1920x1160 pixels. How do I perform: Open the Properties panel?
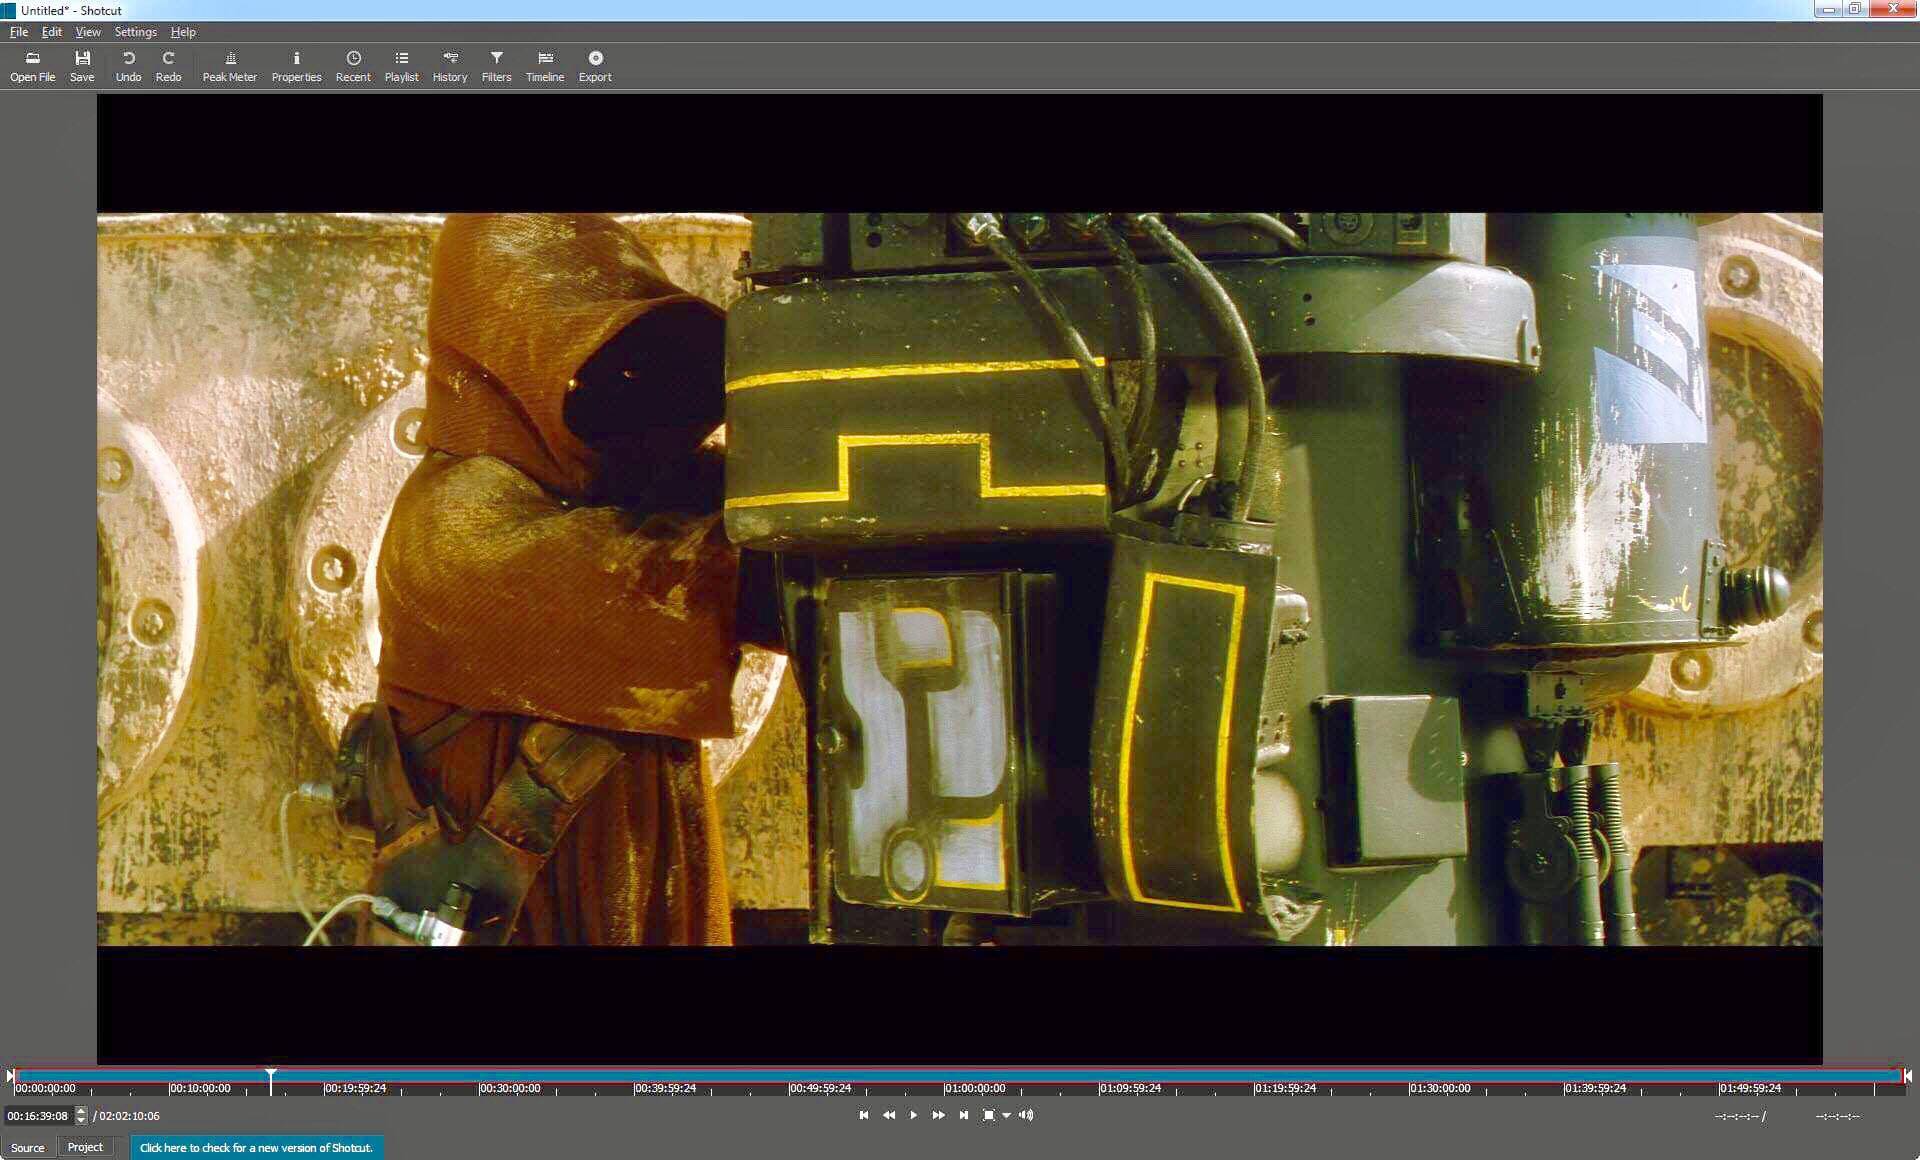pos(296,66)
